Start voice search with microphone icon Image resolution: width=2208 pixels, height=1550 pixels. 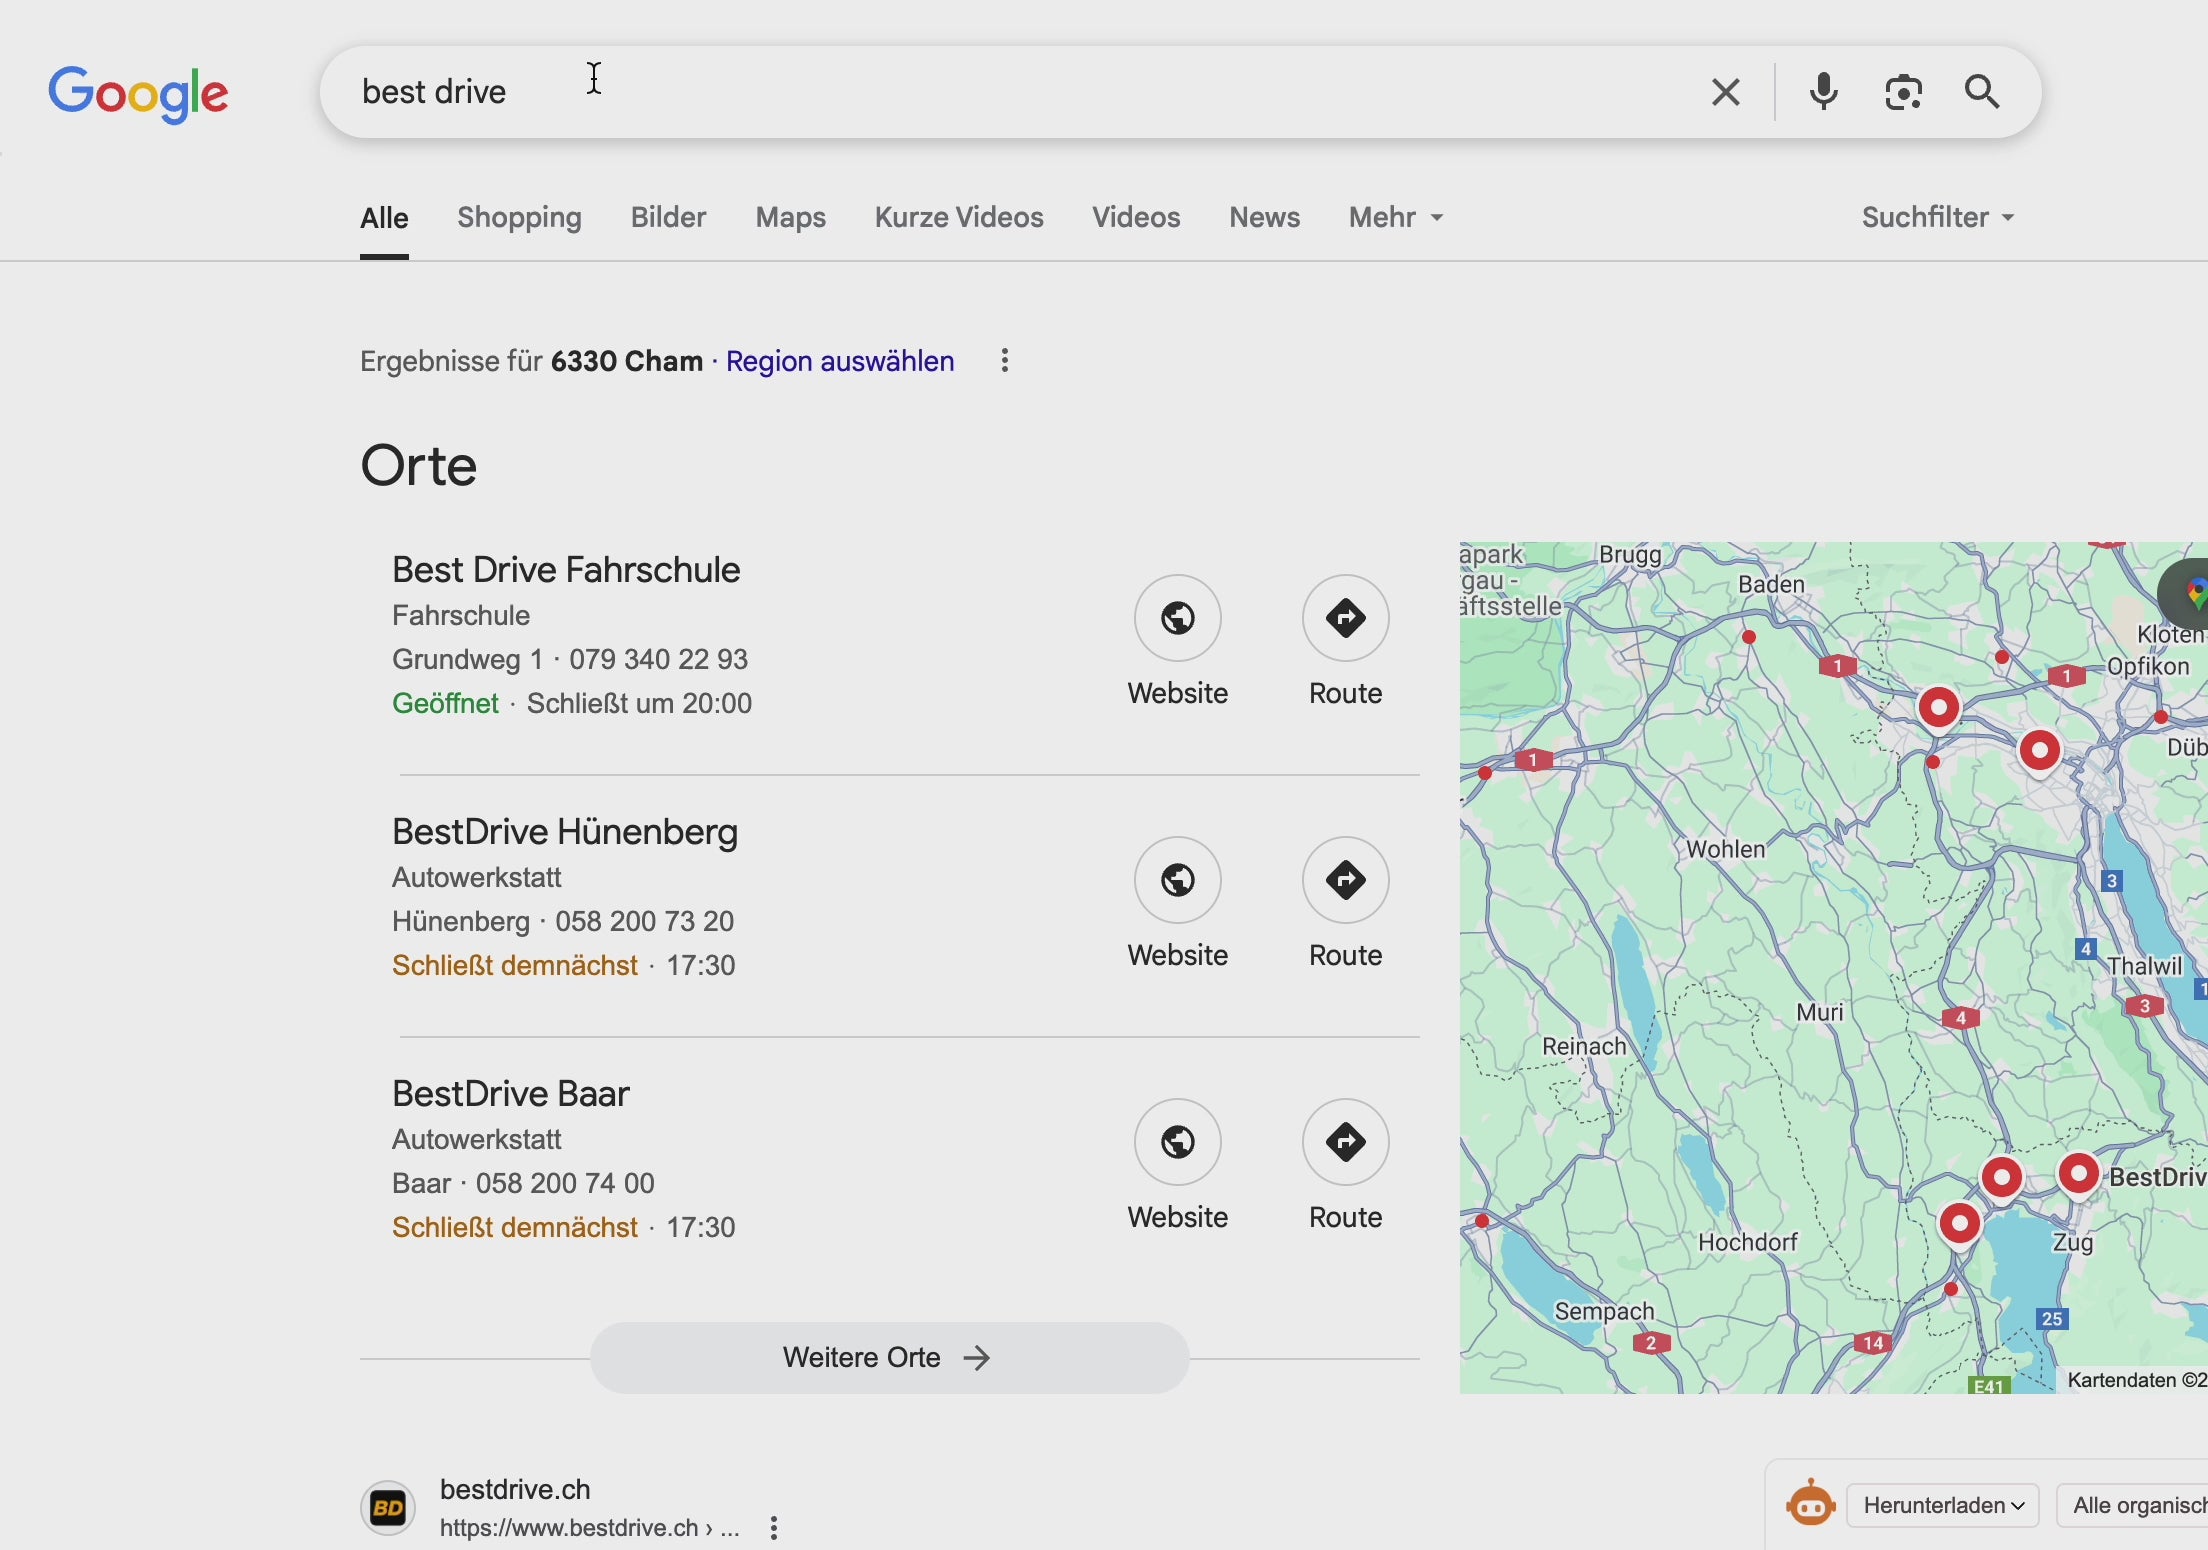tap(1823, 92)
